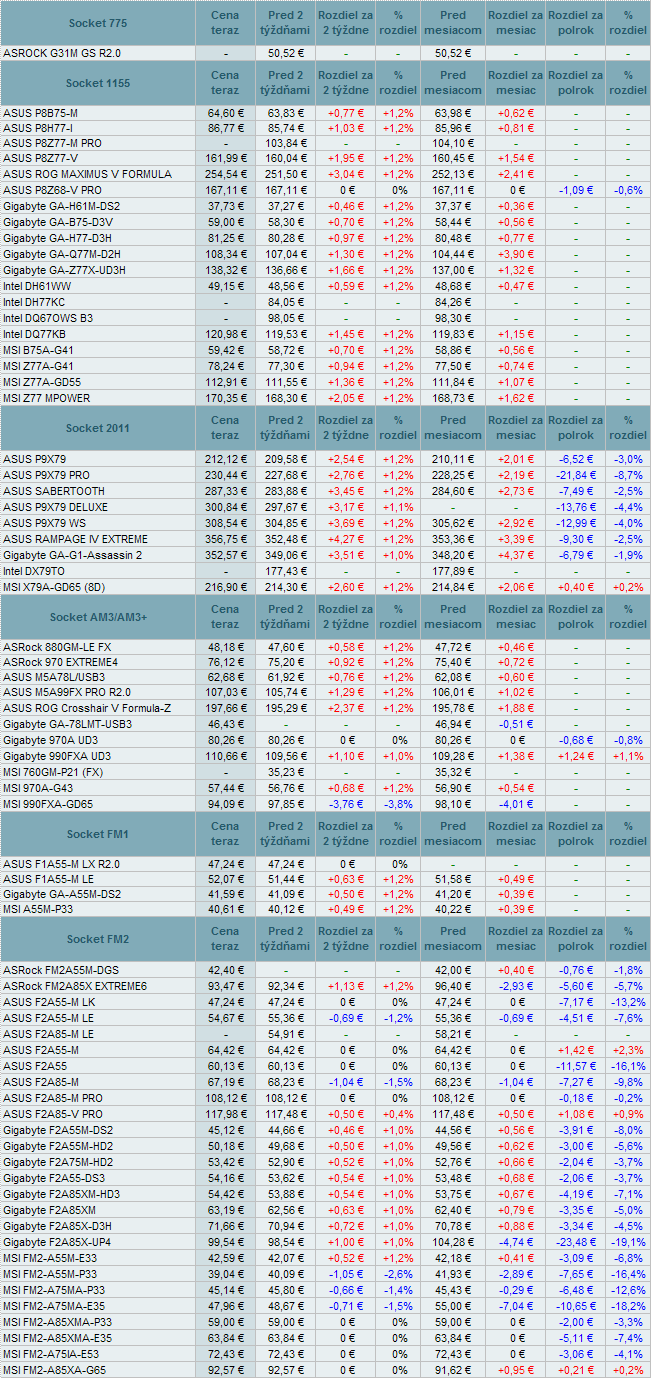Click the Gigabyte GA-A55M-DS2 product name
Image resolution: width=651 pixels, height=1378 pixels.
[62, 894]
